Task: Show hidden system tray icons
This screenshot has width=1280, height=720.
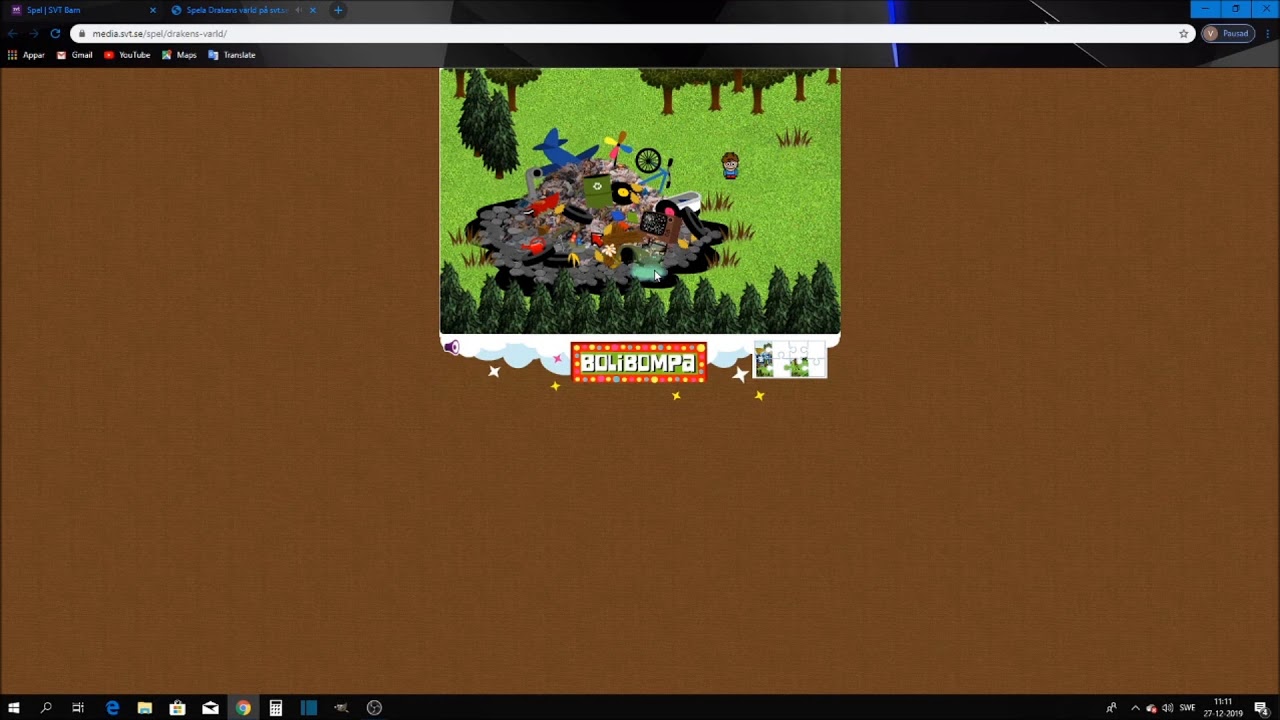Action: [1135, 708]
